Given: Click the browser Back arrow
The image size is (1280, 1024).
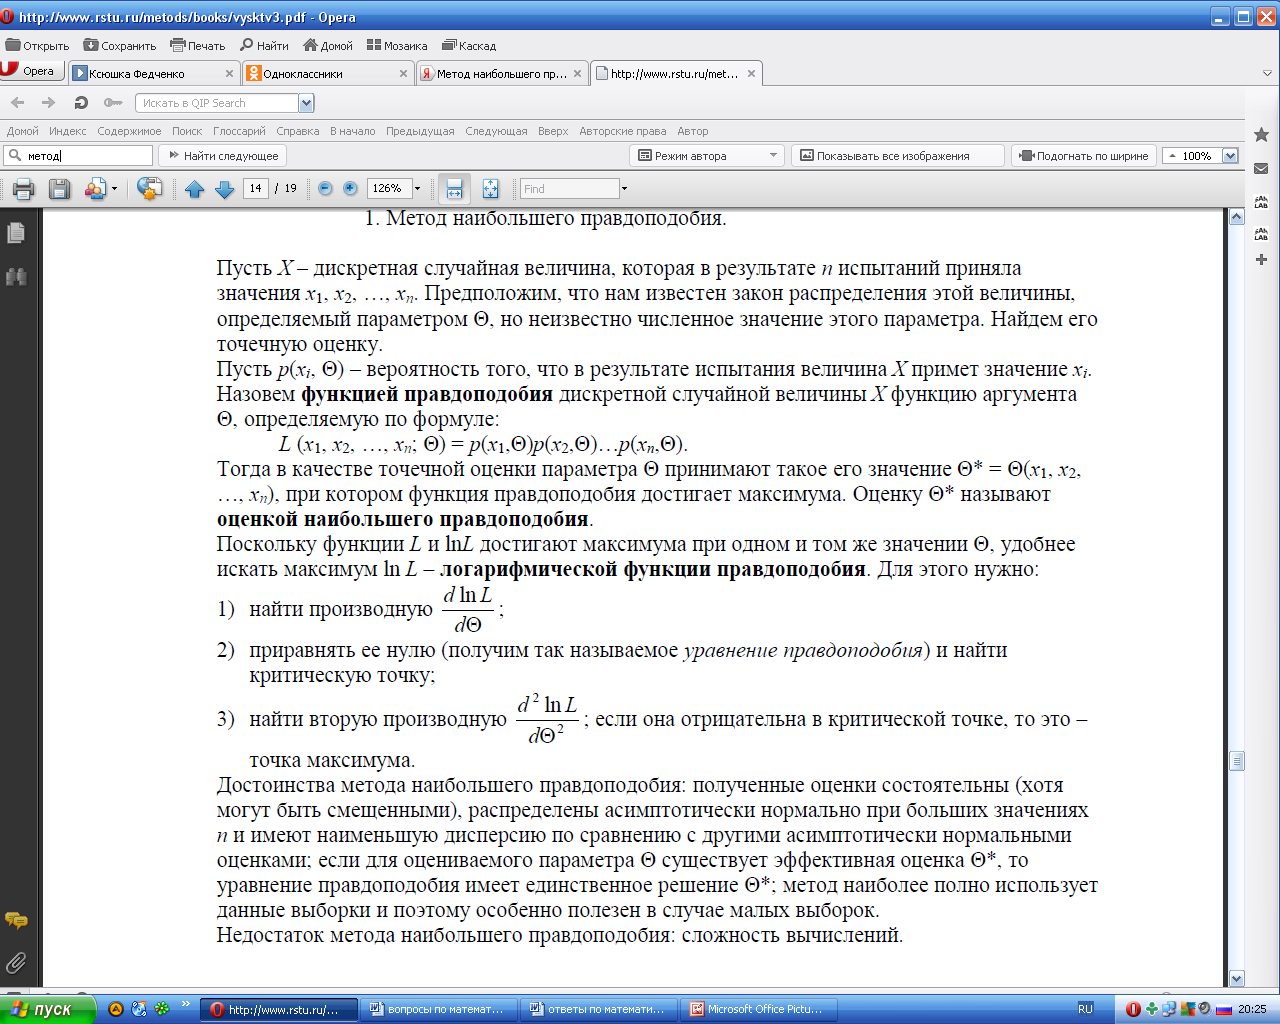Looking at the screenshot, I should click(18, 102).
